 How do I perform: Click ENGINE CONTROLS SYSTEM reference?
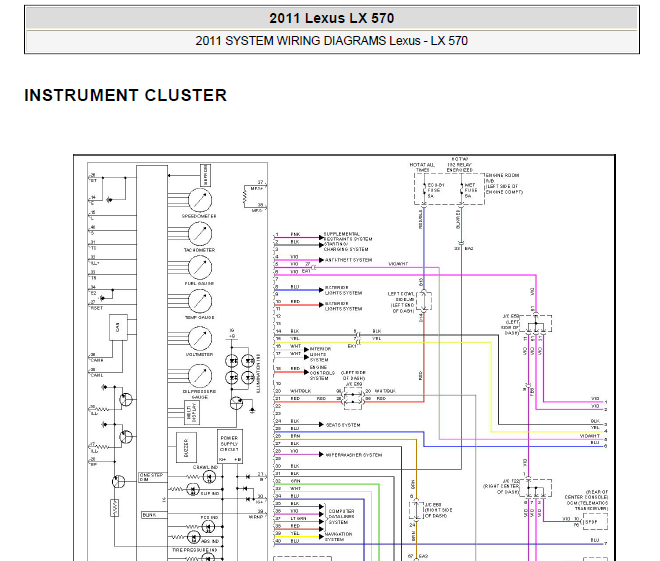point(322,373)
